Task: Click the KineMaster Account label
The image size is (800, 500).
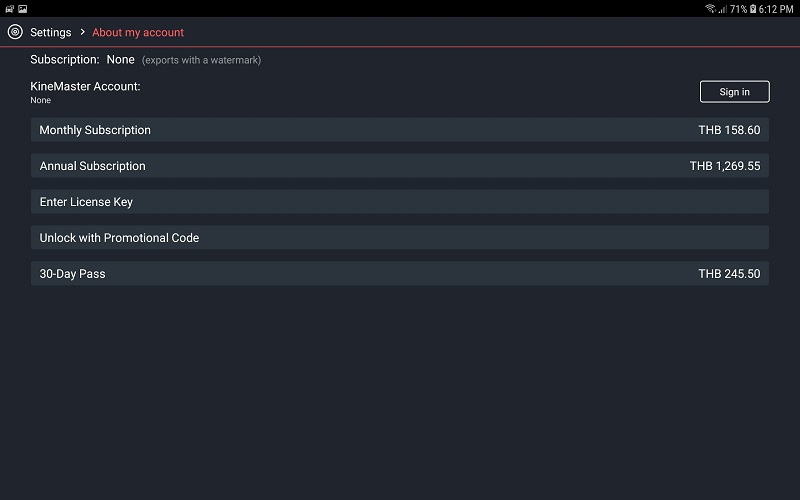Action: (85, 86)
